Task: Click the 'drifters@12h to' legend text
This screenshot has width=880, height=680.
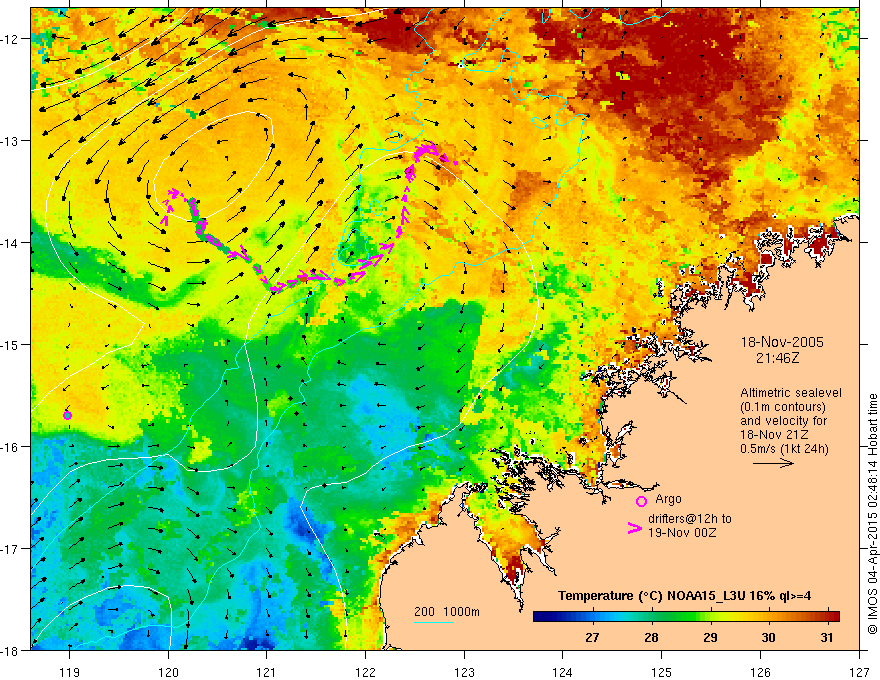Action: (x=690, y=519)
